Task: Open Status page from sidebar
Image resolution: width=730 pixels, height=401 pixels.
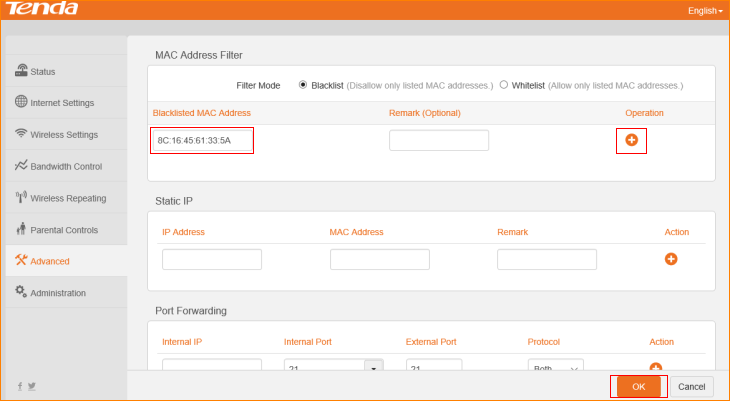Action: click(x=43, y=71)
